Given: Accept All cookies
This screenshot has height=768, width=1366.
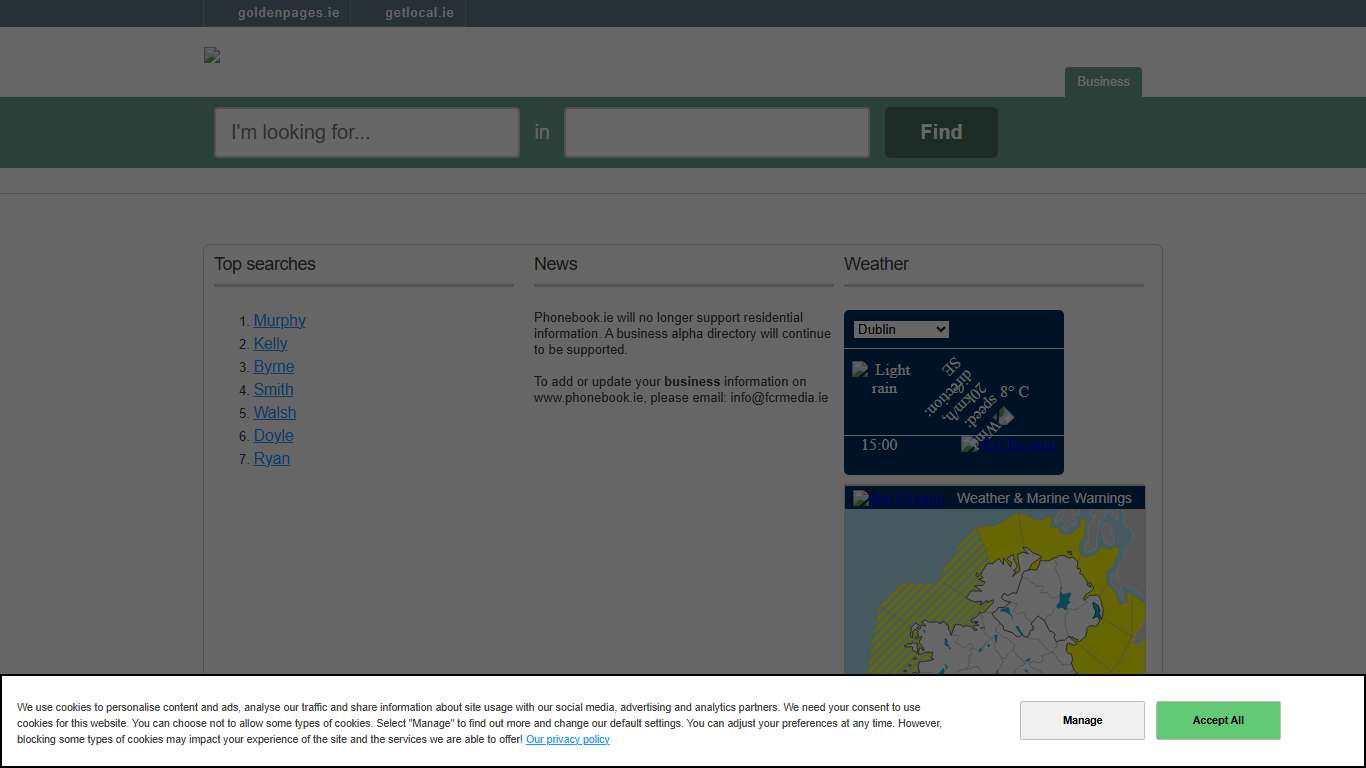Looking at the screenshot, I should pos(1217,720).
